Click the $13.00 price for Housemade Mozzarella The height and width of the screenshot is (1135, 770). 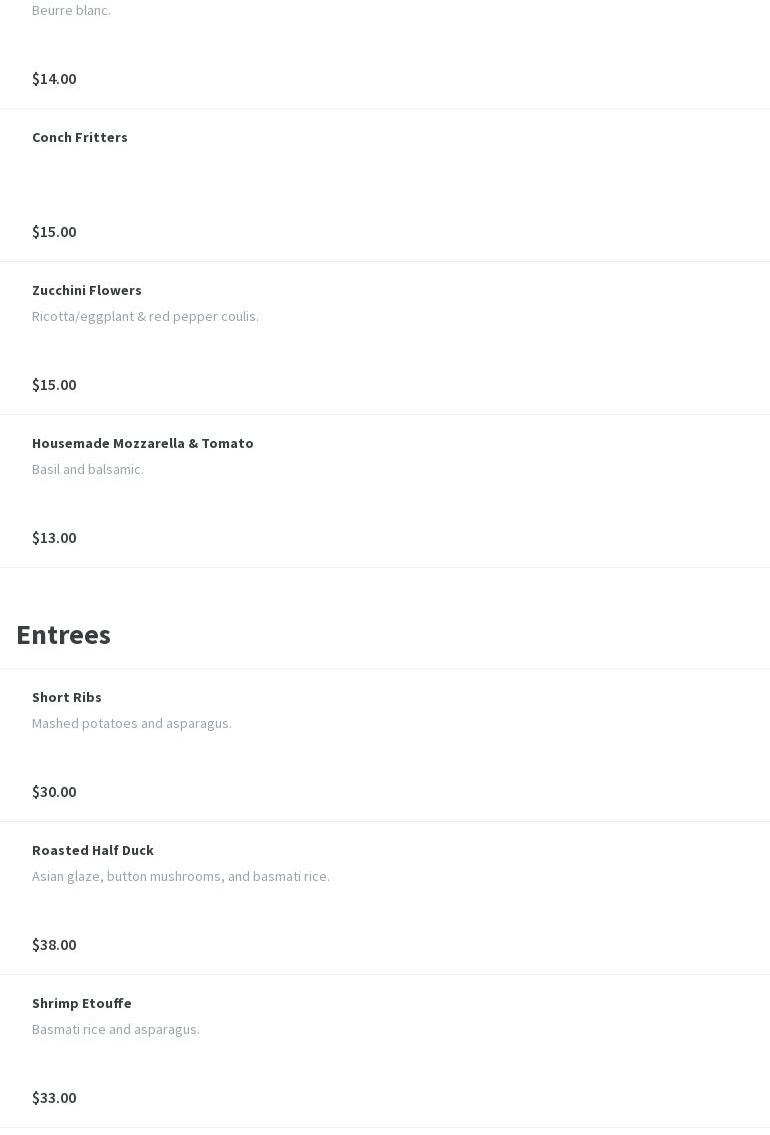click(54, 538)
